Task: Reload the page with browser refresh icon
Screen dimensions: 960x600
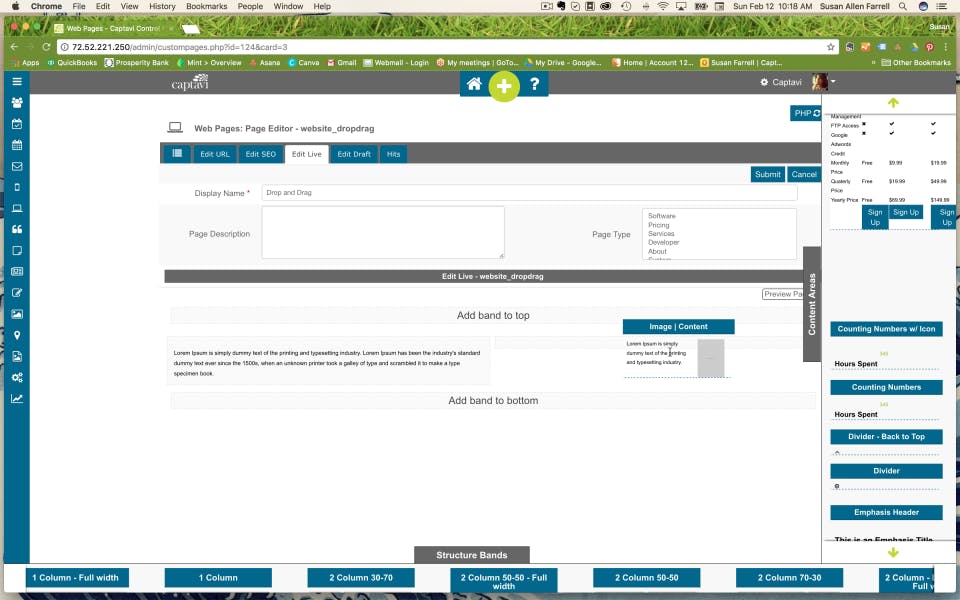Action: tap(45, 47)
